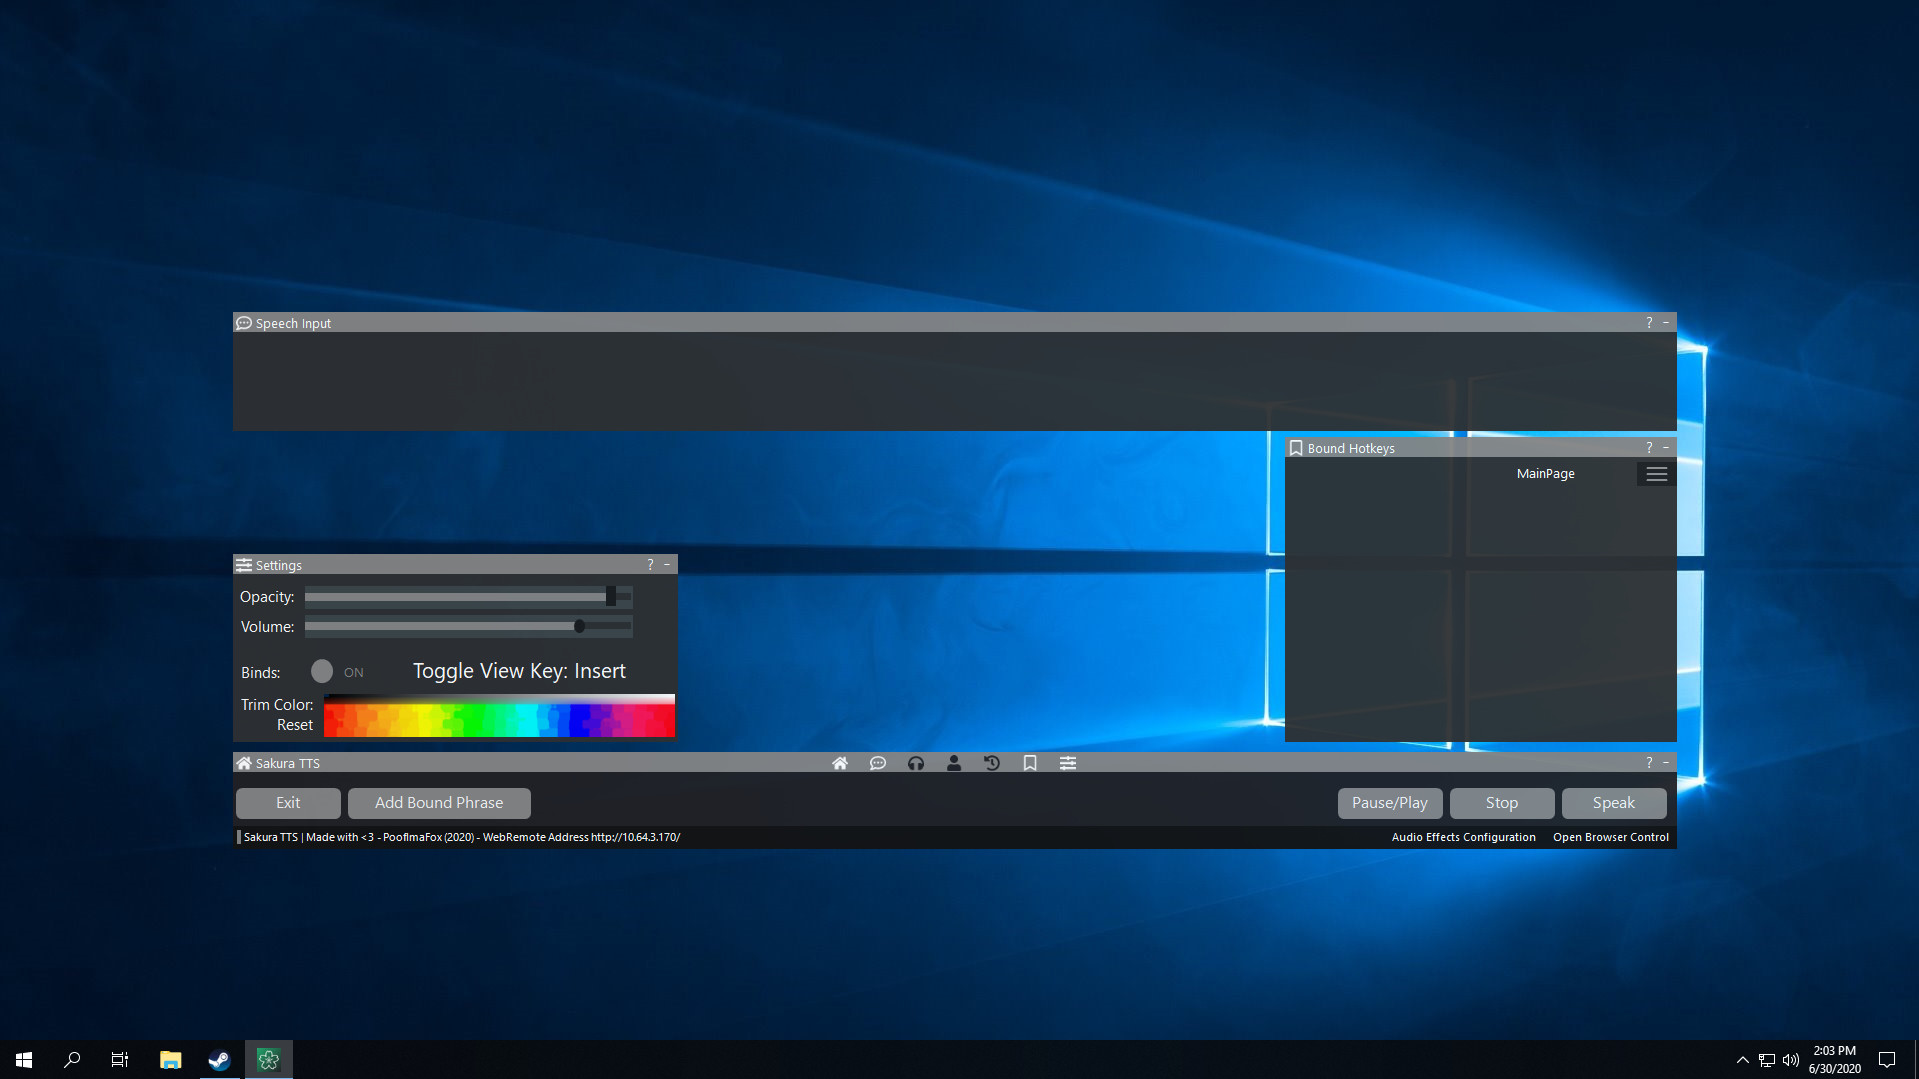Viewport: 1919px width, 1079px height.
Task: Show the speech history clock icon
Action: 992,763
